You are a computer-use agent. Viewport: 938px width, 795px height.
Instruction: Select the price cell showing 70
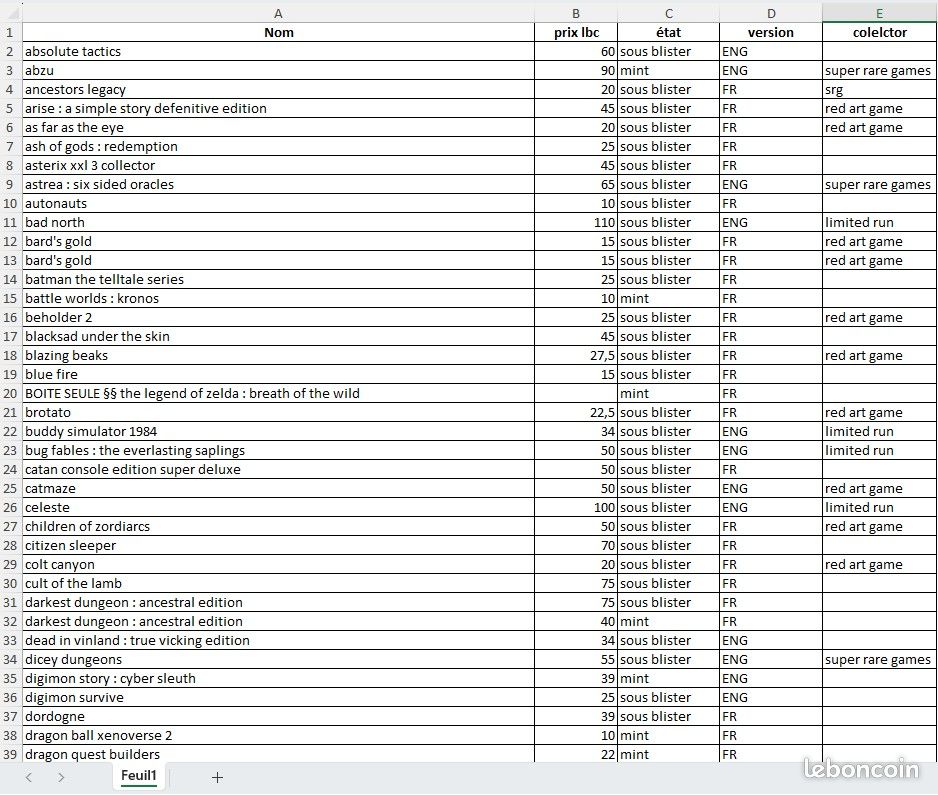click(575, 546)
